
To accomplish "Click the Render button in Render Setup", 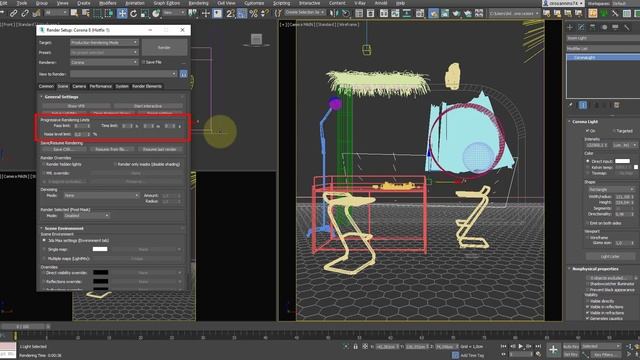I will click(x=164, y=47).
